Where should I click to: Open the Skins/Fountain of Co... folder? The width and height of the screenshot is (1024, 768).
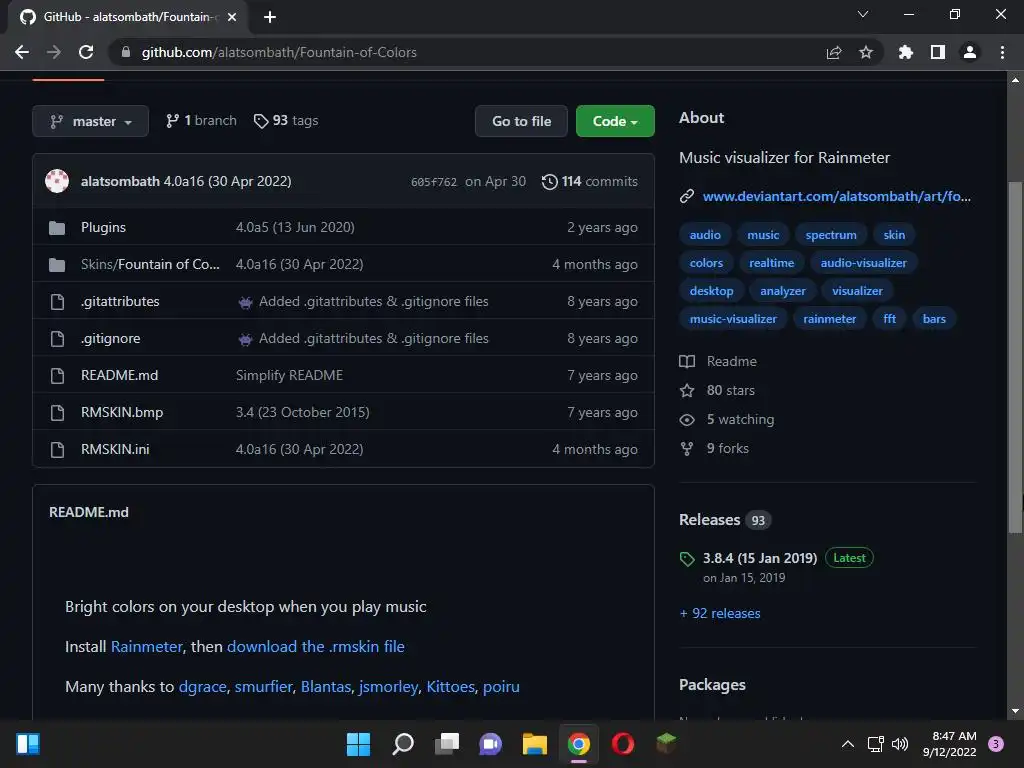coord(150,264)
